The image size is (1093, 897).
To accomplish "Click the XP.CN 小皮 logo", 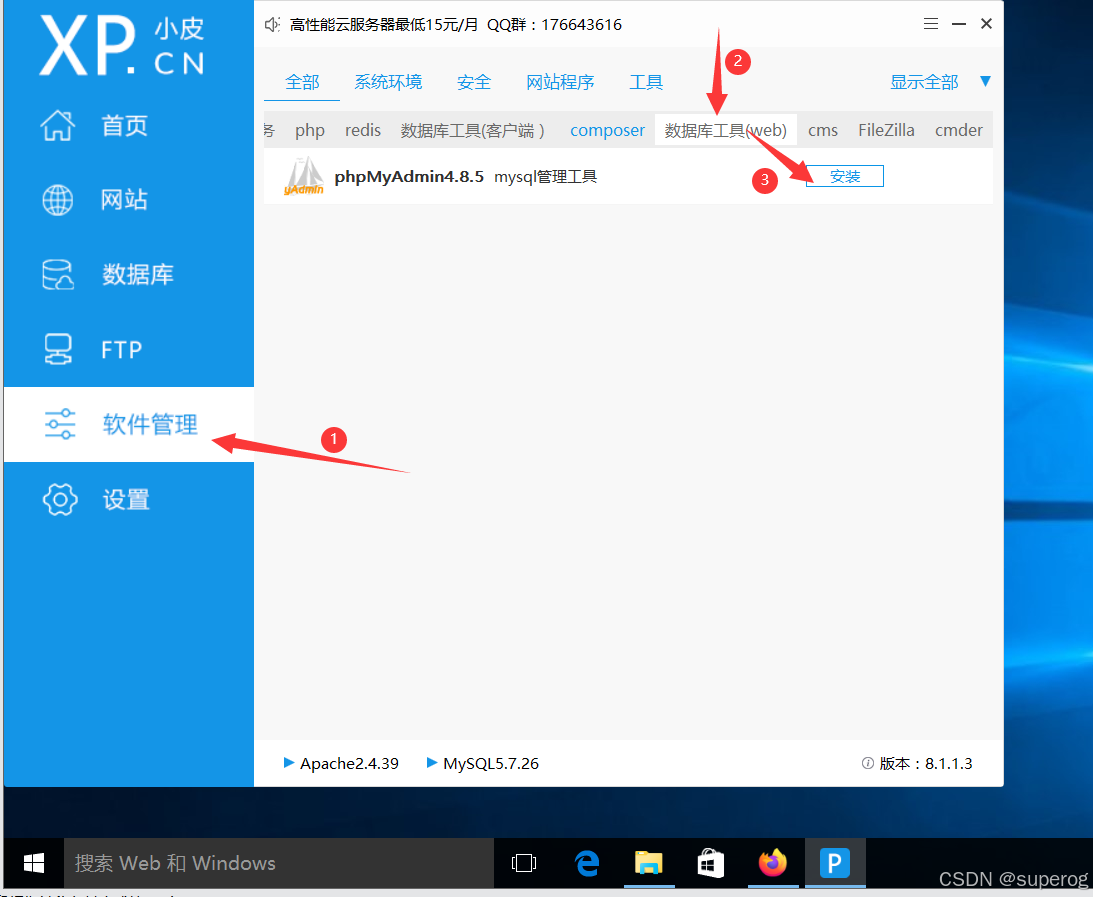I will pos(122,45).
